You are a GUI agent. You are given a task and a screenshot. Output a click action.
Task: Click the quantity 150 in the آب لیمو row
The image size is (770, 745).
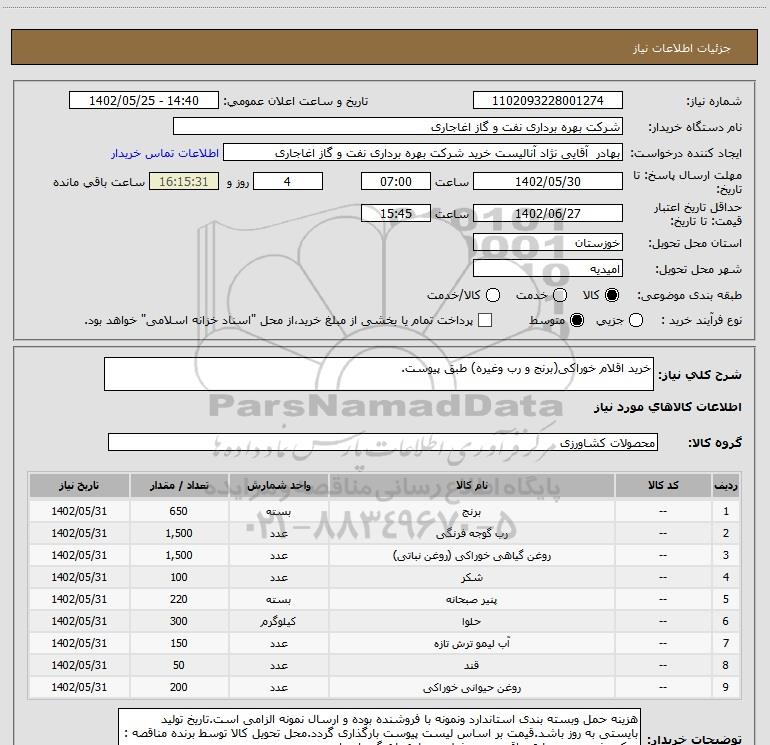pos(179,643)
